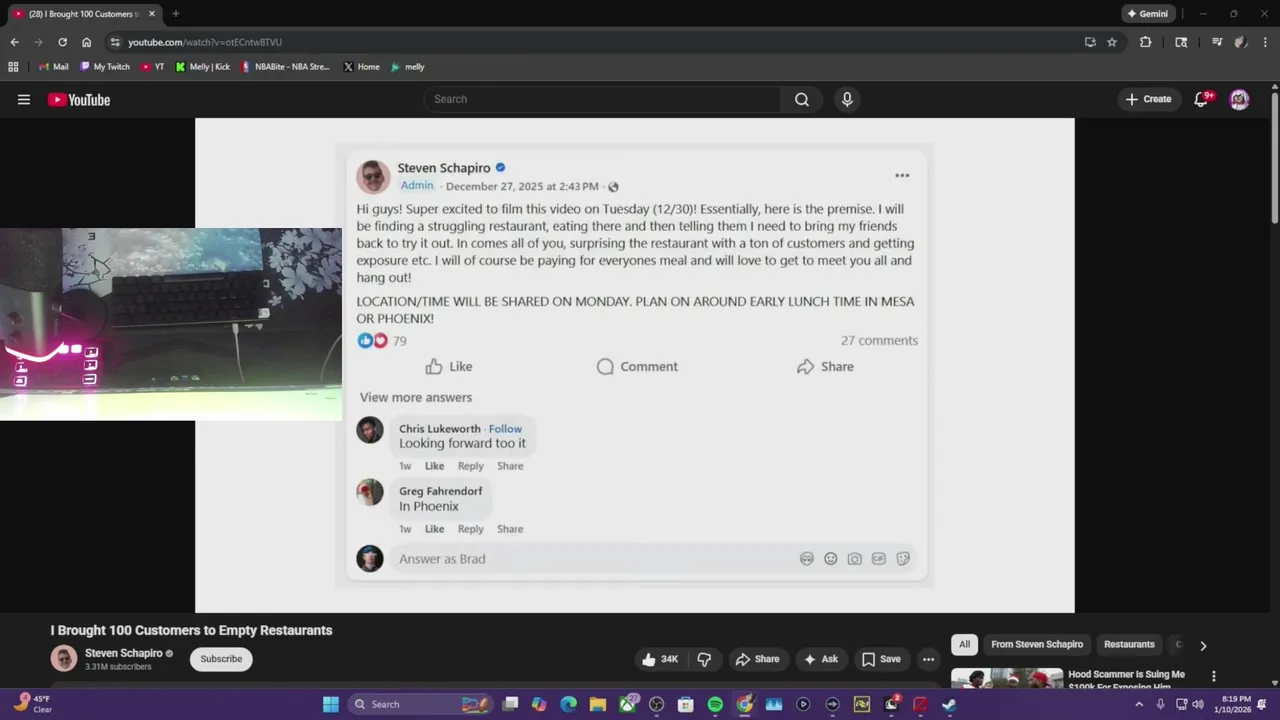Open the Mail bookmark

pos(53,67)
